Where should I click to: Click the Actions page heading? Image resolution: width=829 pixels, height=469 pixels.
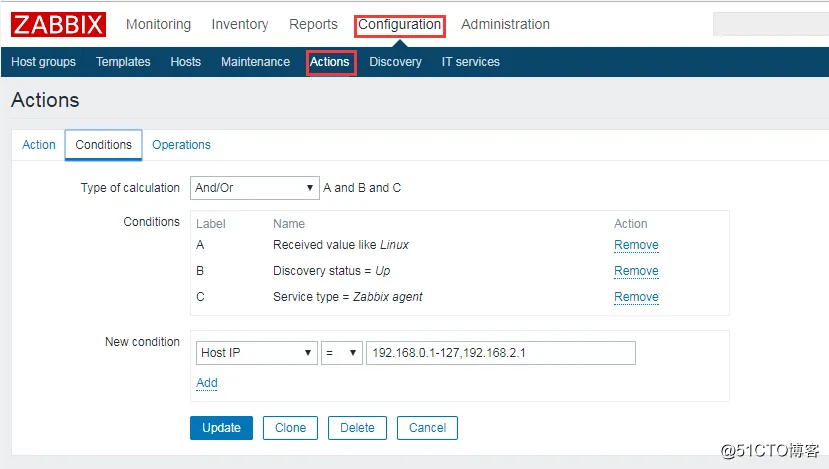click(x=45, y=100)
